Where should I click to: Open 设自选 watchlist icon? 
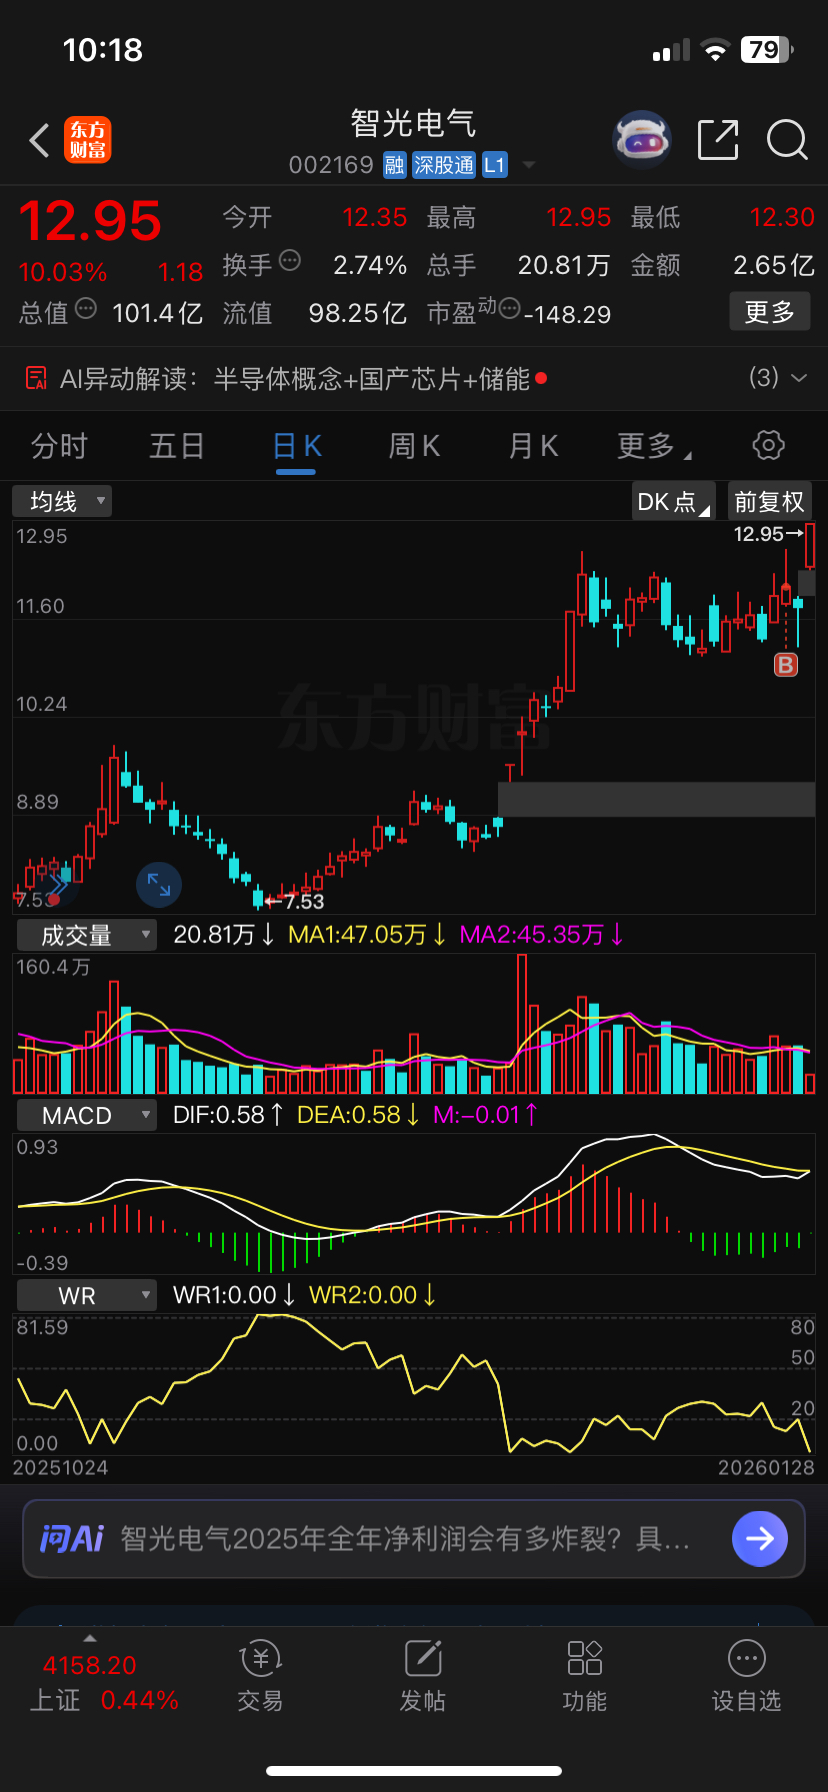[747, 1659]
